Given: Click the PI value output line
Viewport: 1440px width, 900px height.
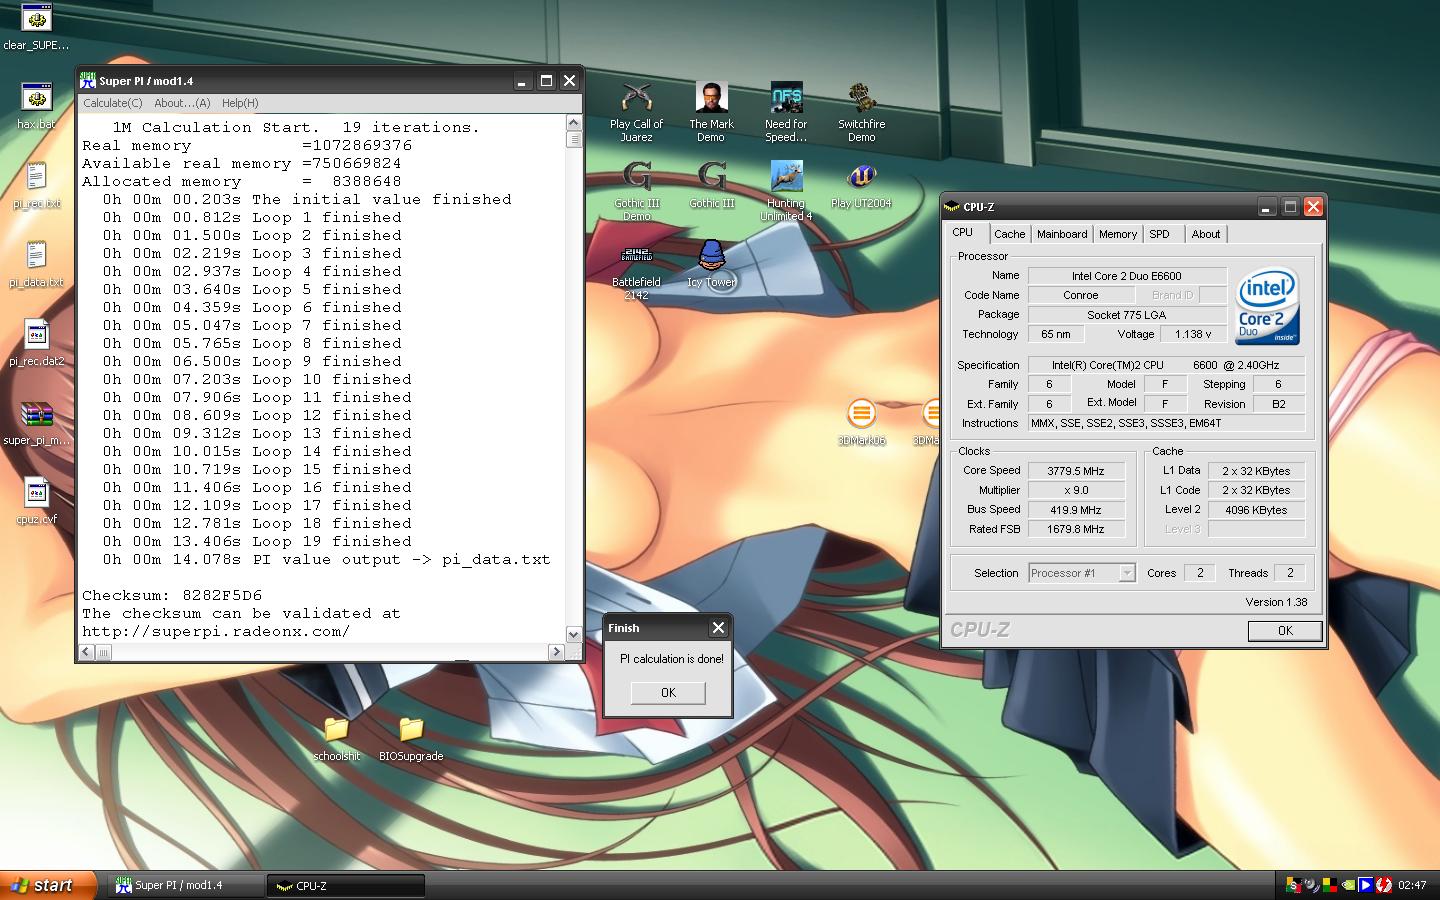Looking at the screenshot, I should [x=327, y=560].
